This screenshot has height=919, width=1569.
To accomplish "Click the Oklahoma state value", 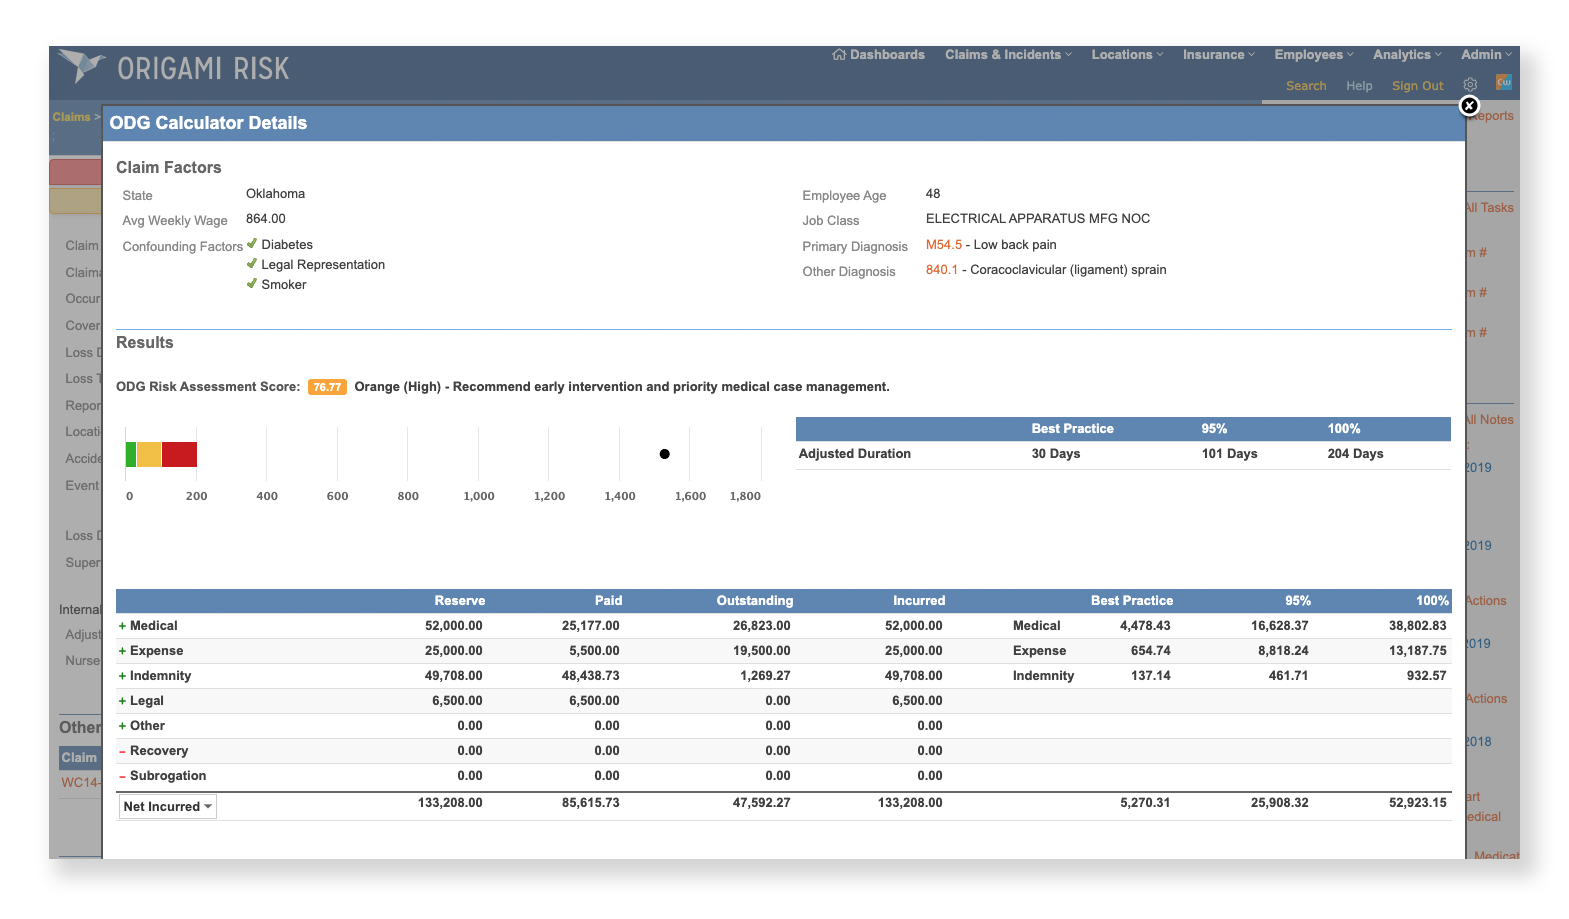I will click(275, 194).
